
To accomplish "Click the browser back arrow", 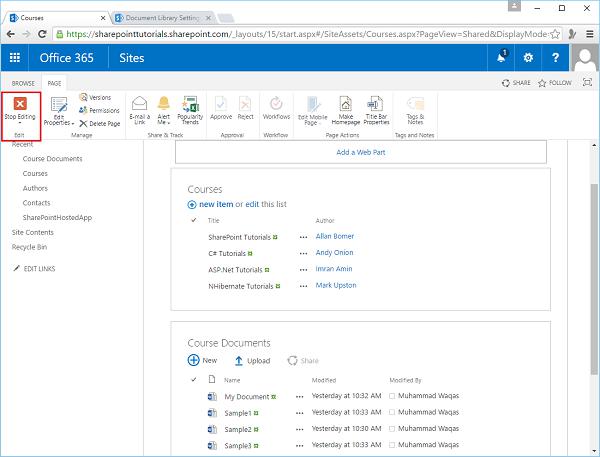I will coord(11,34).
